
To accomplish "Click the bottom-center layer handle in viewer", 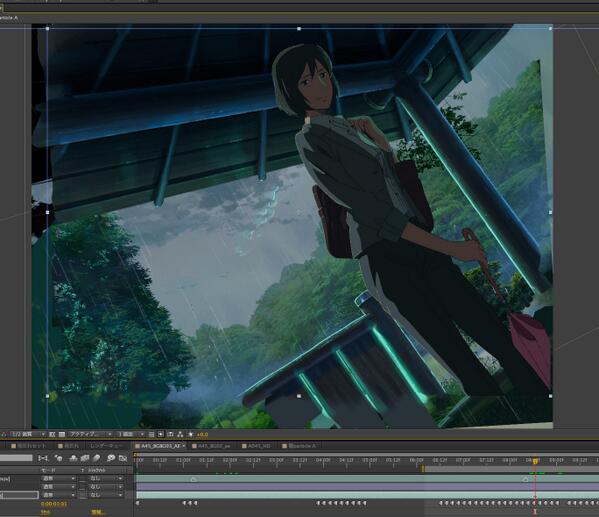I will click(x=299, y=396).
